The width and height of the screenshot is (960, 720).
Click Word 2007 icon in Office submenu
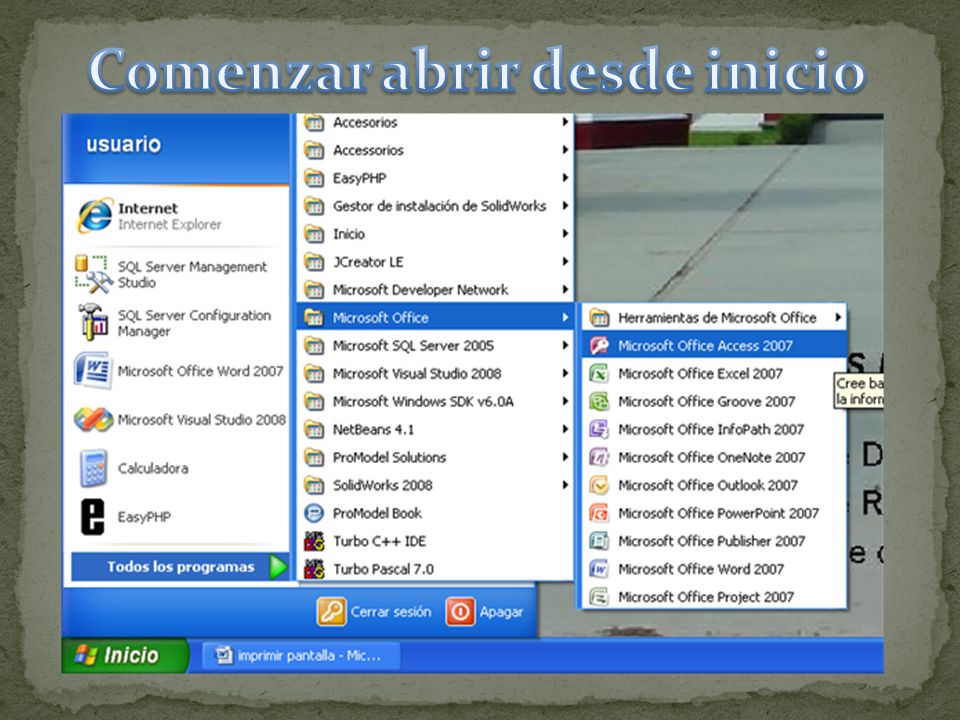[599, 569]
